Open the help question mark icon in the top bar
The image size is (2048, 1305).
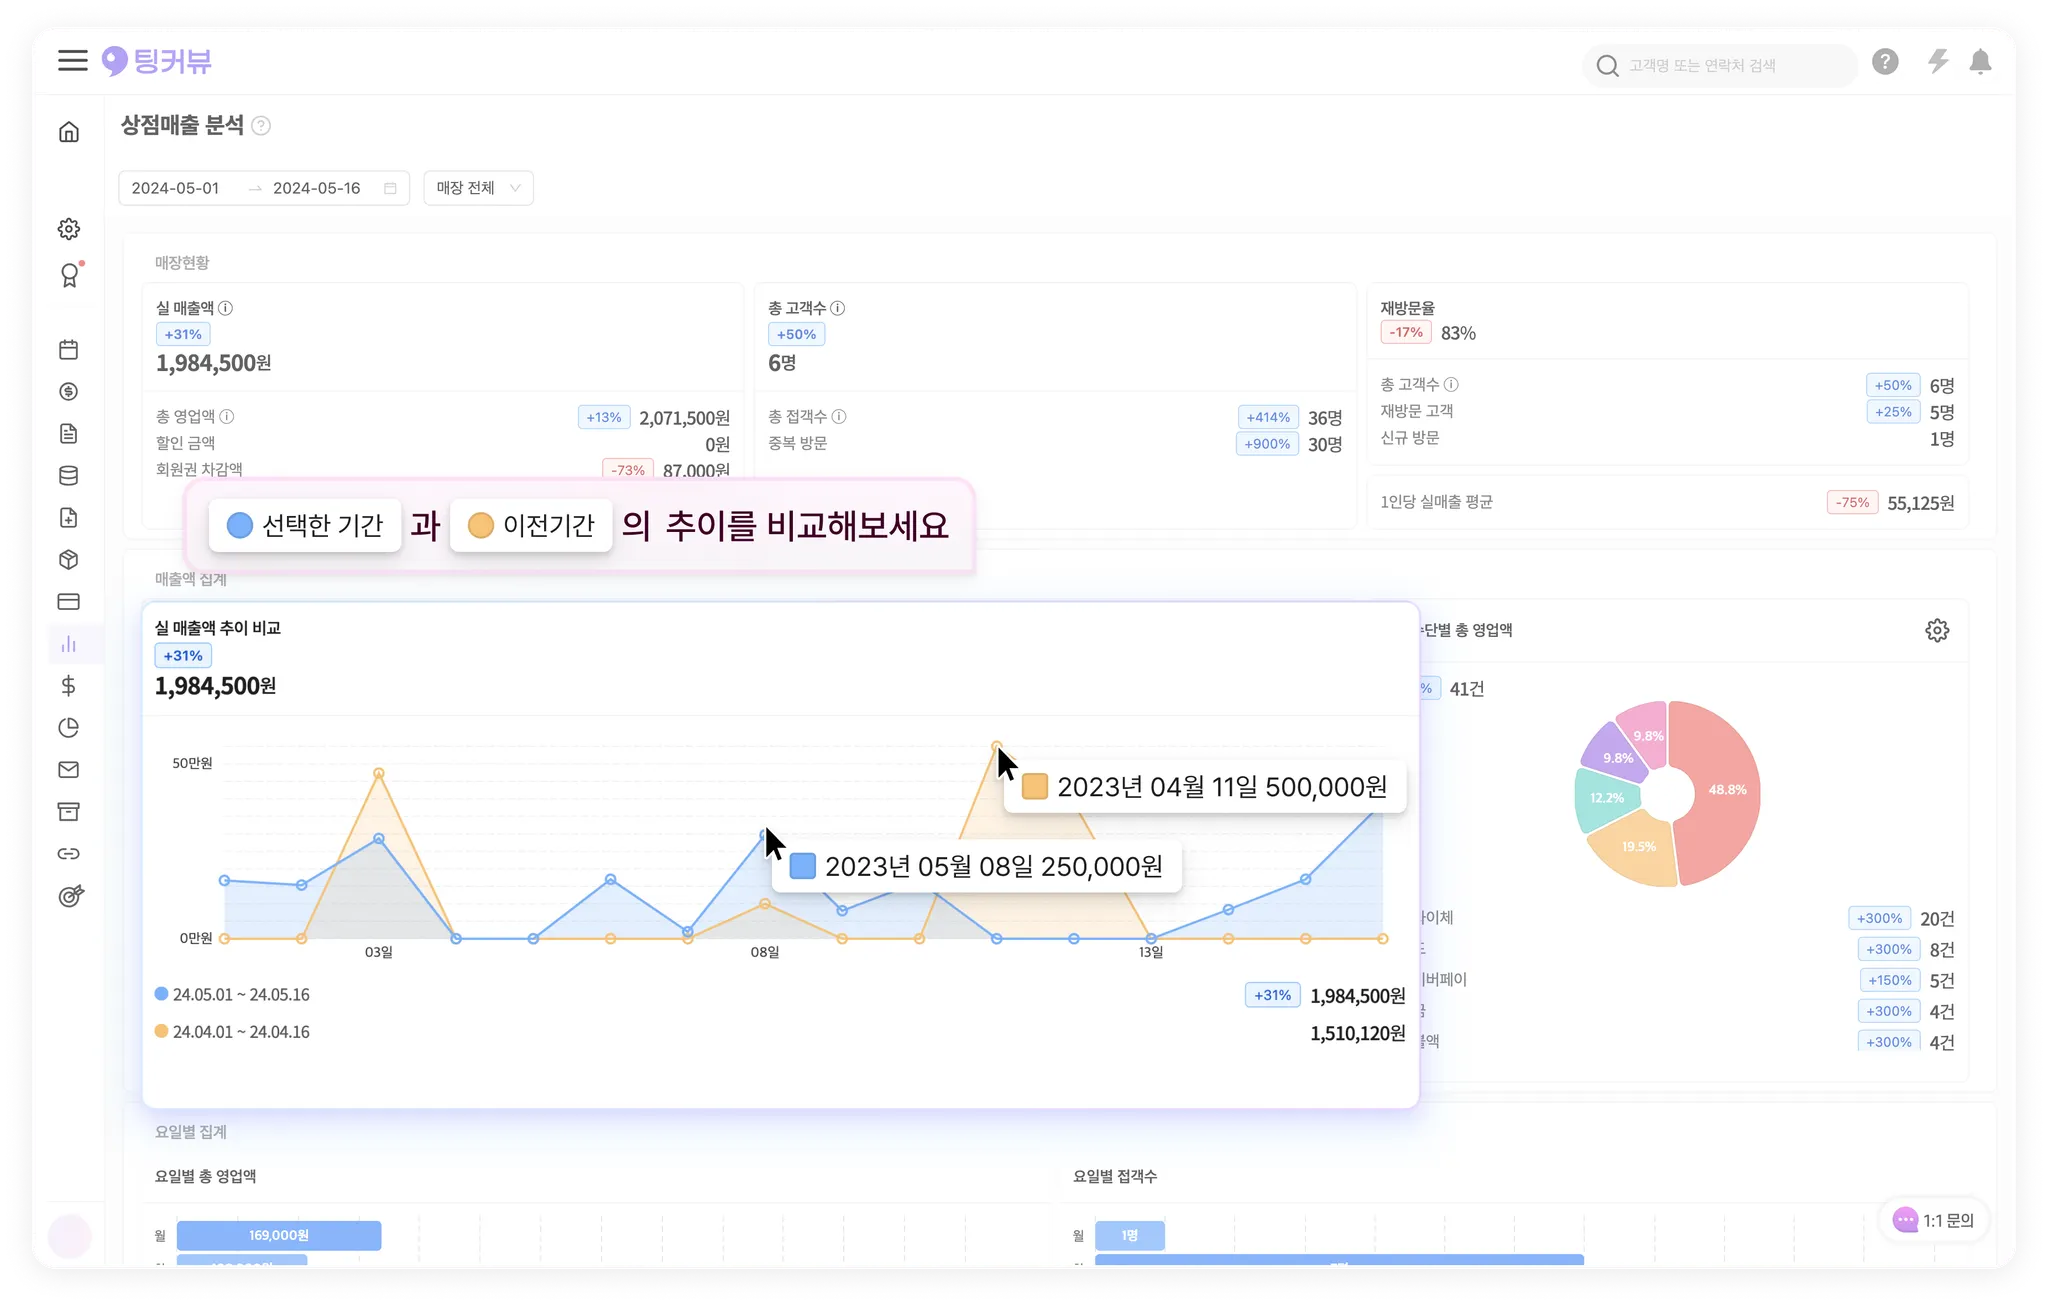[x=1885, y=62]
